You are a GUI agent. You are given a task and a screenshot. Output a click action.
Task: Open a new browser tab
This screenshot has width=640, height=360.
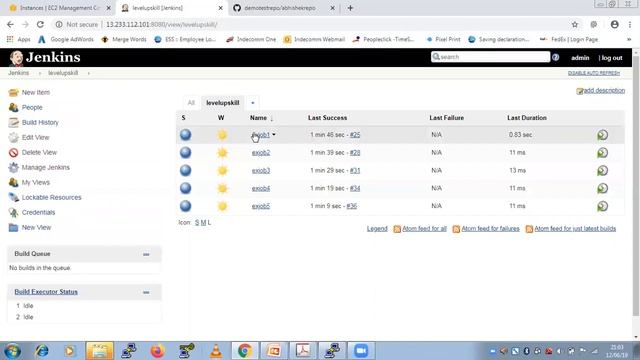[x=350, y=8]
